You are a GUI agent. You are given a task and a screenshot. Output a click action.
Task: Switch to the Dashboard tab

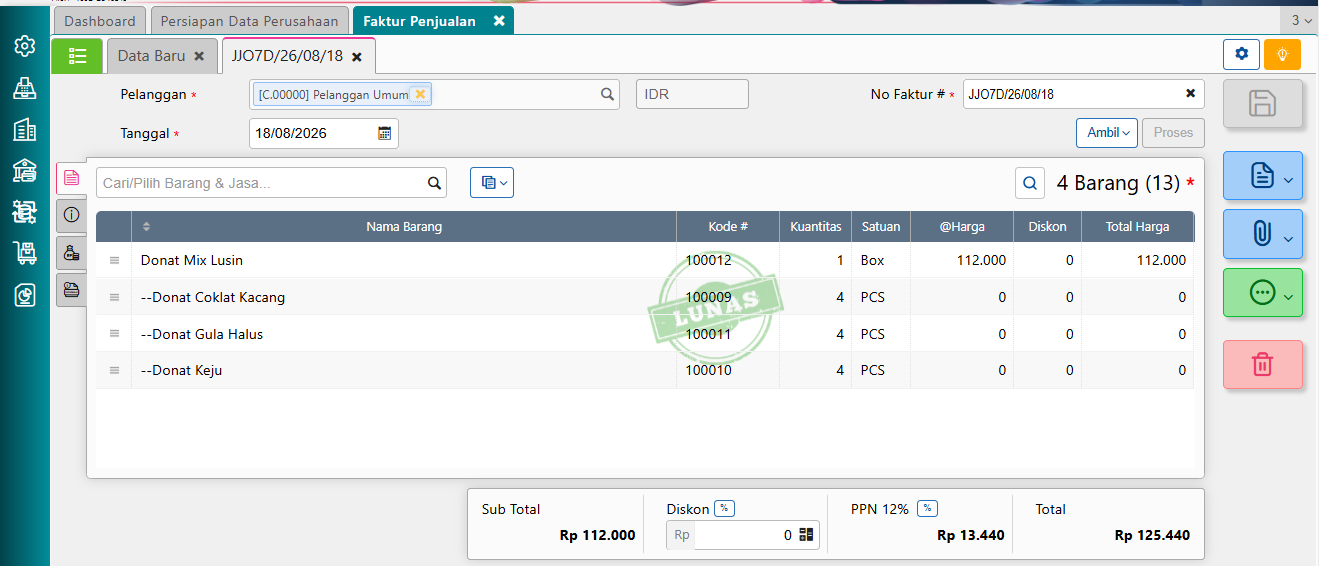tap(99, 21)
